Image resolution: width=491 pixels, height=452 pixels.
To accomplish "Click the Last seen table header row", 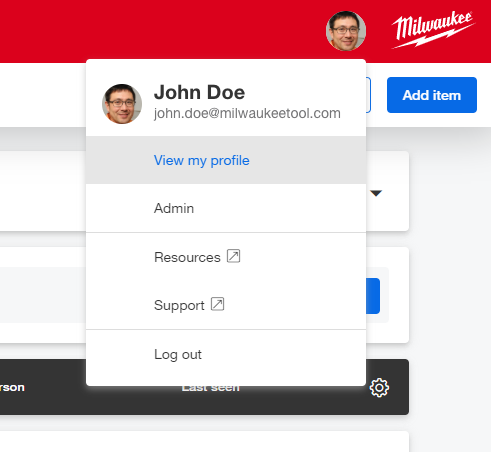I will tap(204, 387).
